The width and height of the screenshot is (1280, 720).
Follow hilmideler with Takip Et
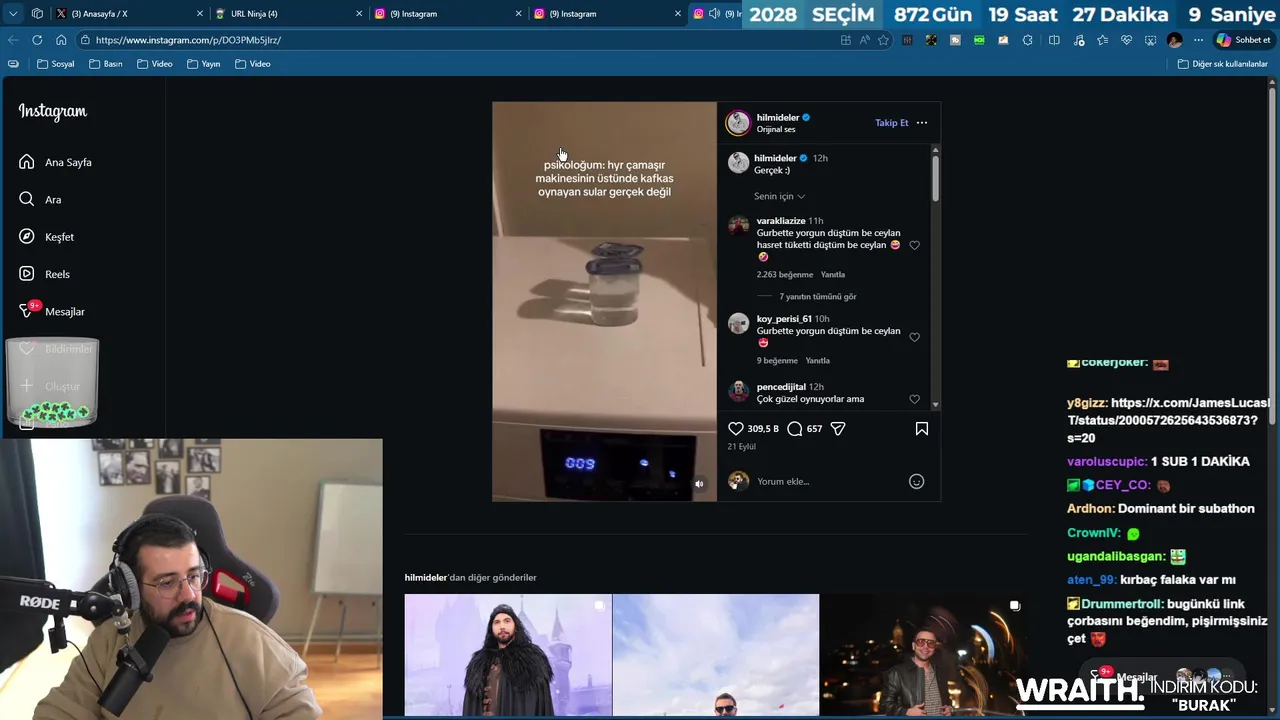tap(892, 123)
